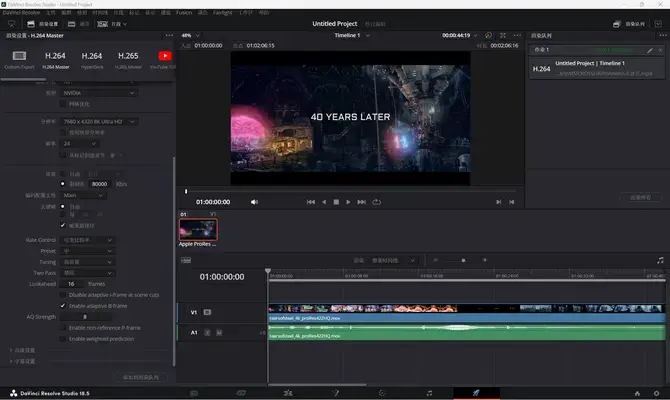Mute the A1 audio track

[219, 332]
